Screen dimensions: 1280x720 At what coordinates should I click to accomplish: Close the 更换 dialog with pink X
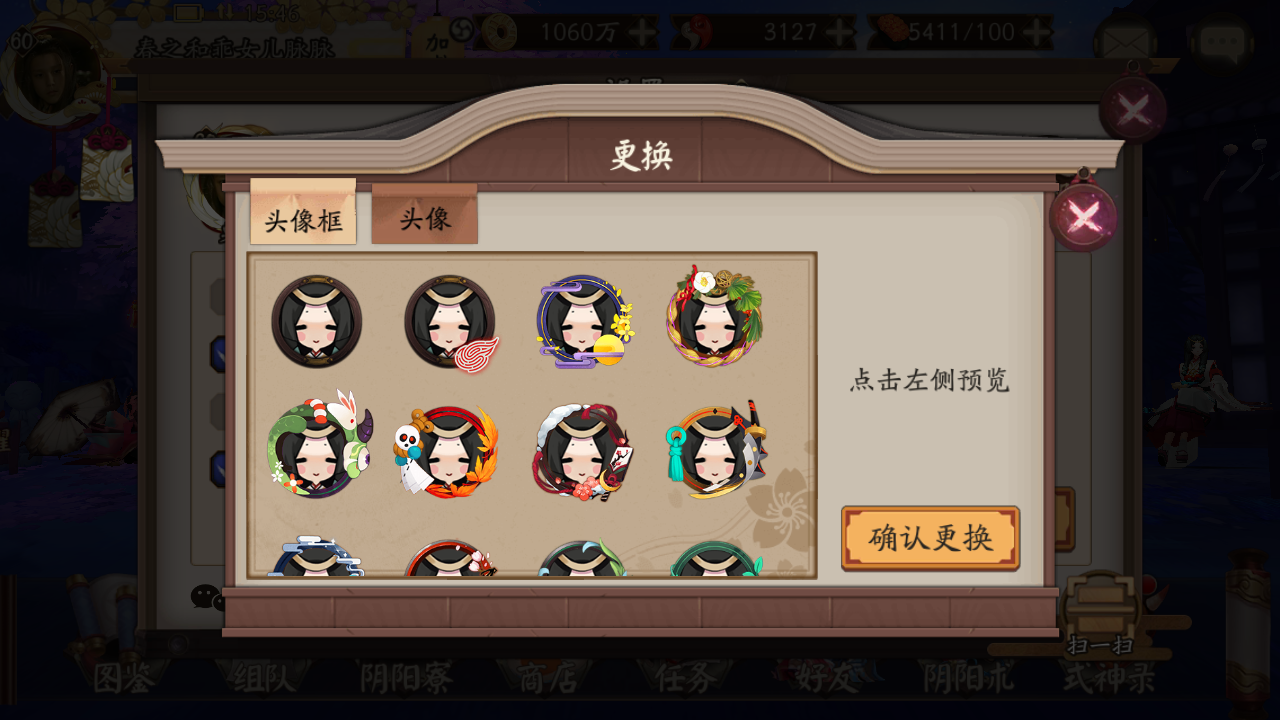coord(1084,217)
